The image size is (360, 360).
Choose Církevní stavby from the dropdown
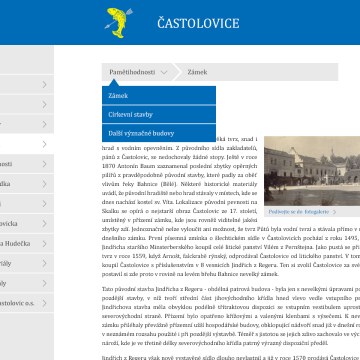click(x=159, y=115)
